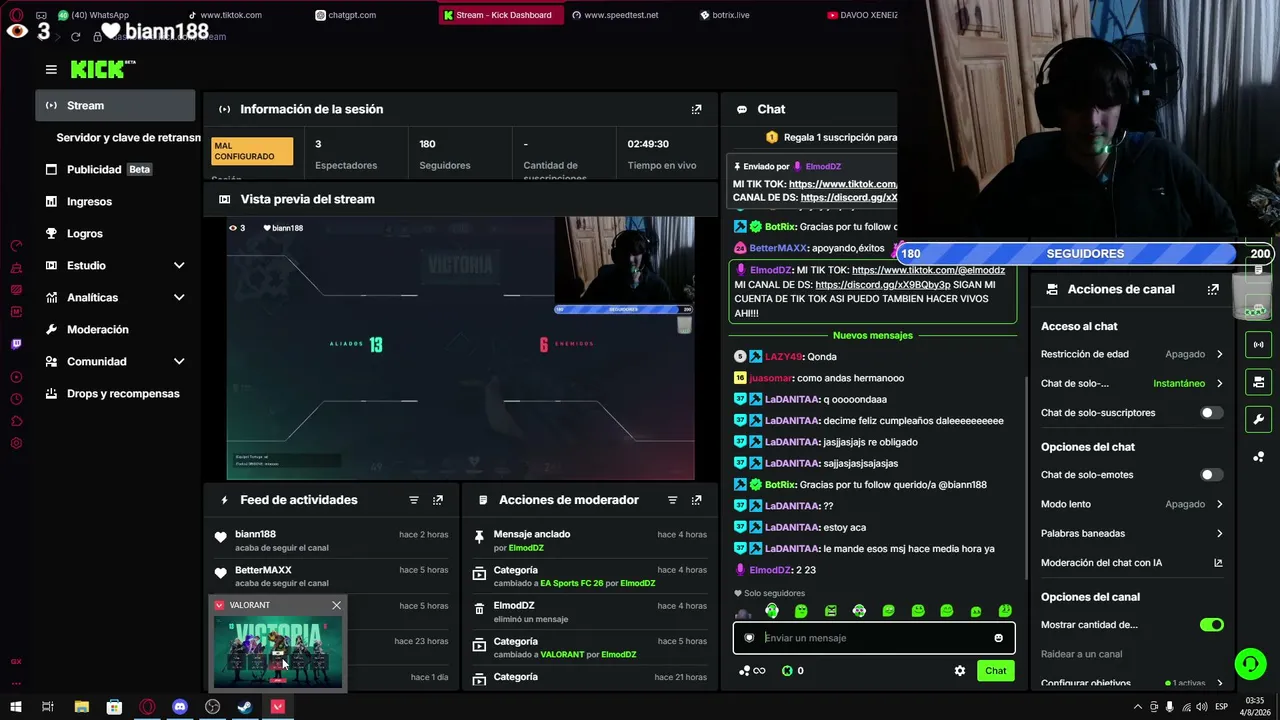Open the Publicidad Beta page
Image resolution: width=1280 pixels, height=720 pixels.
[x=115, y=169]
